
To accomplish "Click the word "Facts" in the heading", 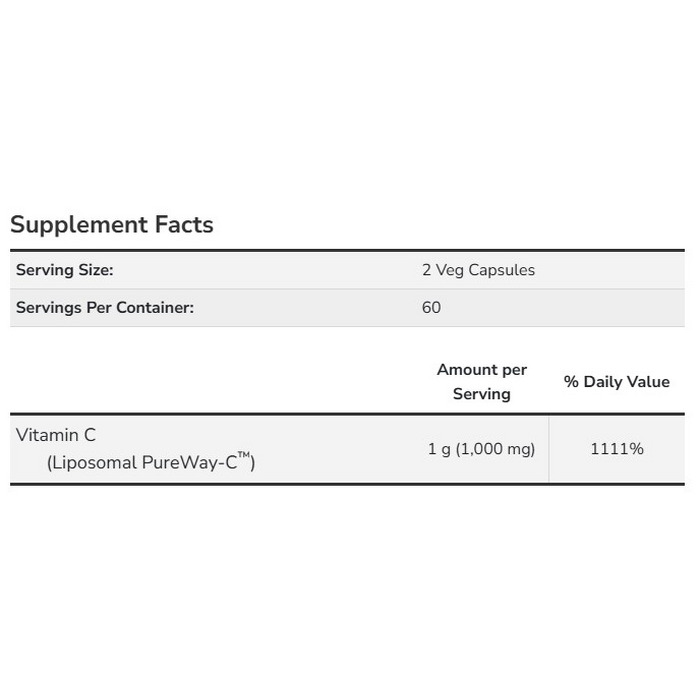I will coord(184,225).
